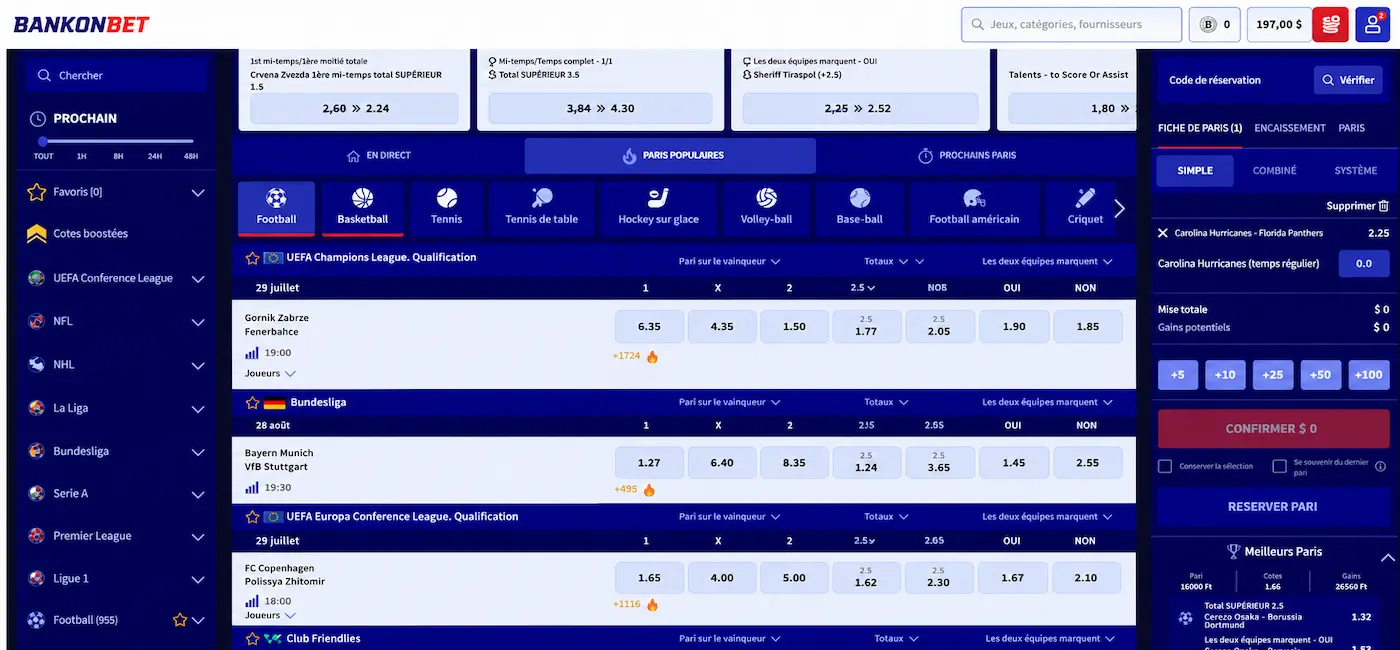Click the Chercher sidebar search field
The image size is (1400, 650).
(117, 75)
